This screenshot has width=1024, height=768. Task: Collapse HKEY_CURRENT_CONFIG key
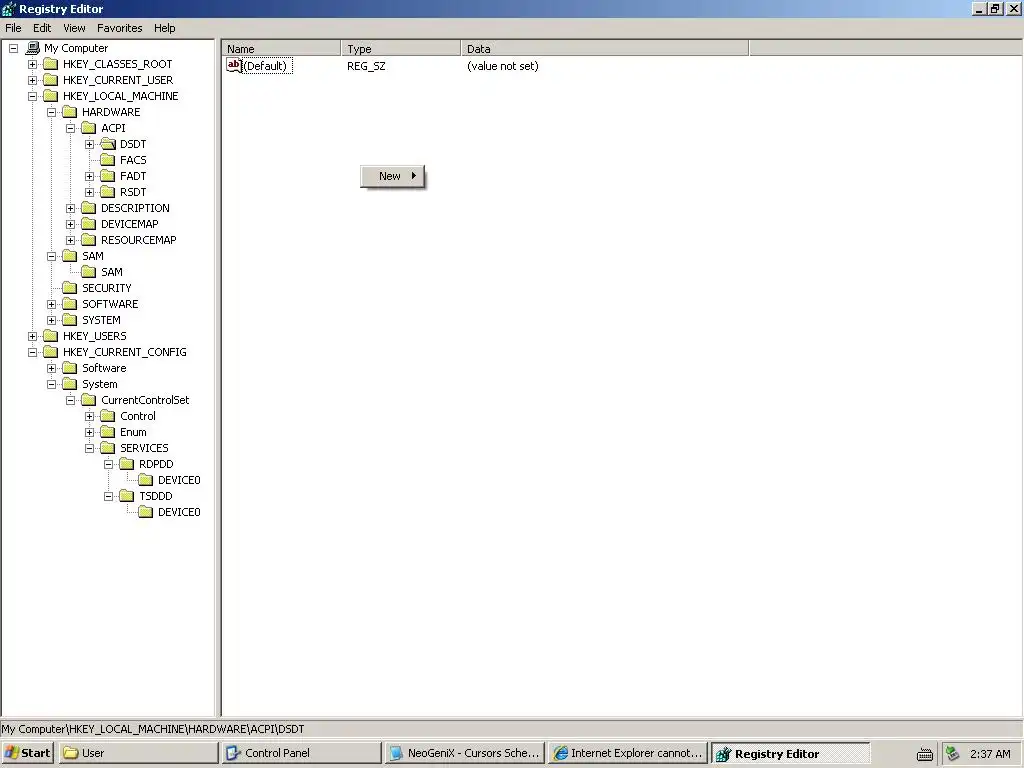click(32, 352)
